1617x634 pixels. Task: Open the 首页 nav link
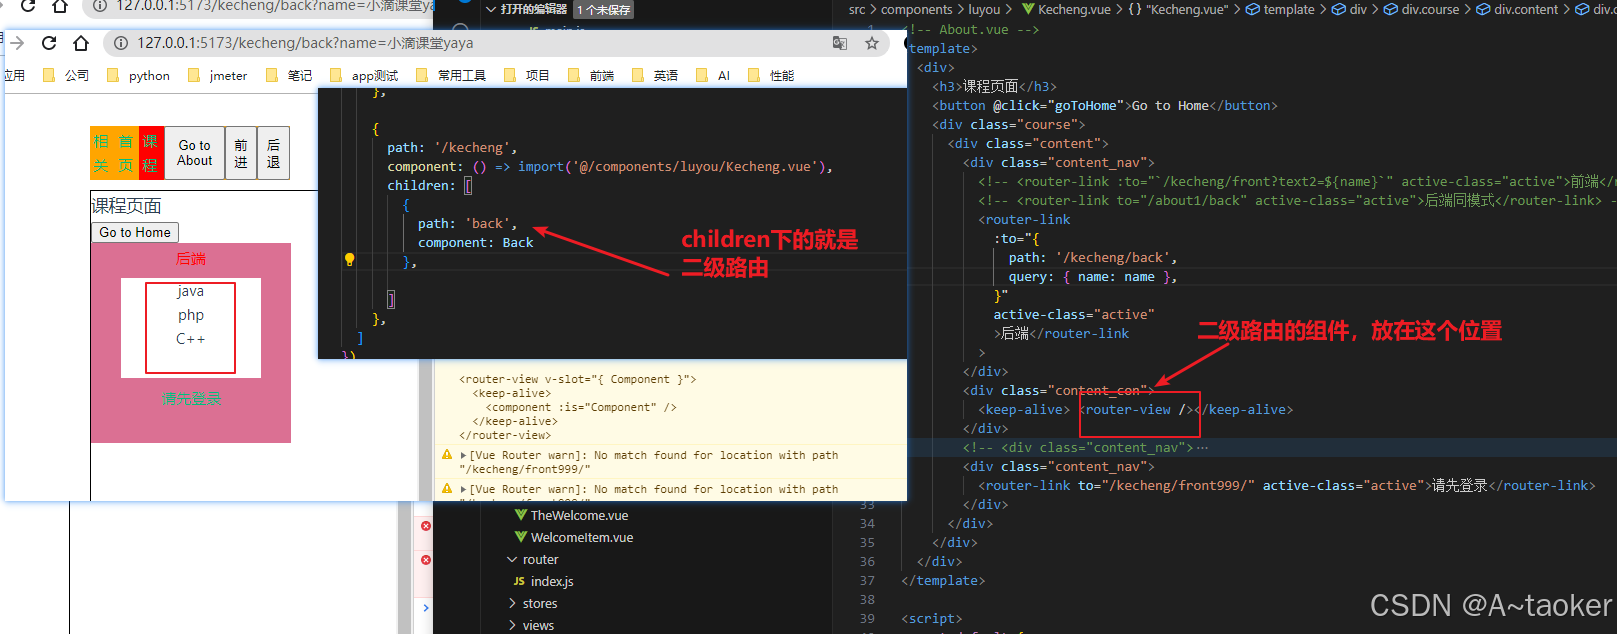point(126,153)
